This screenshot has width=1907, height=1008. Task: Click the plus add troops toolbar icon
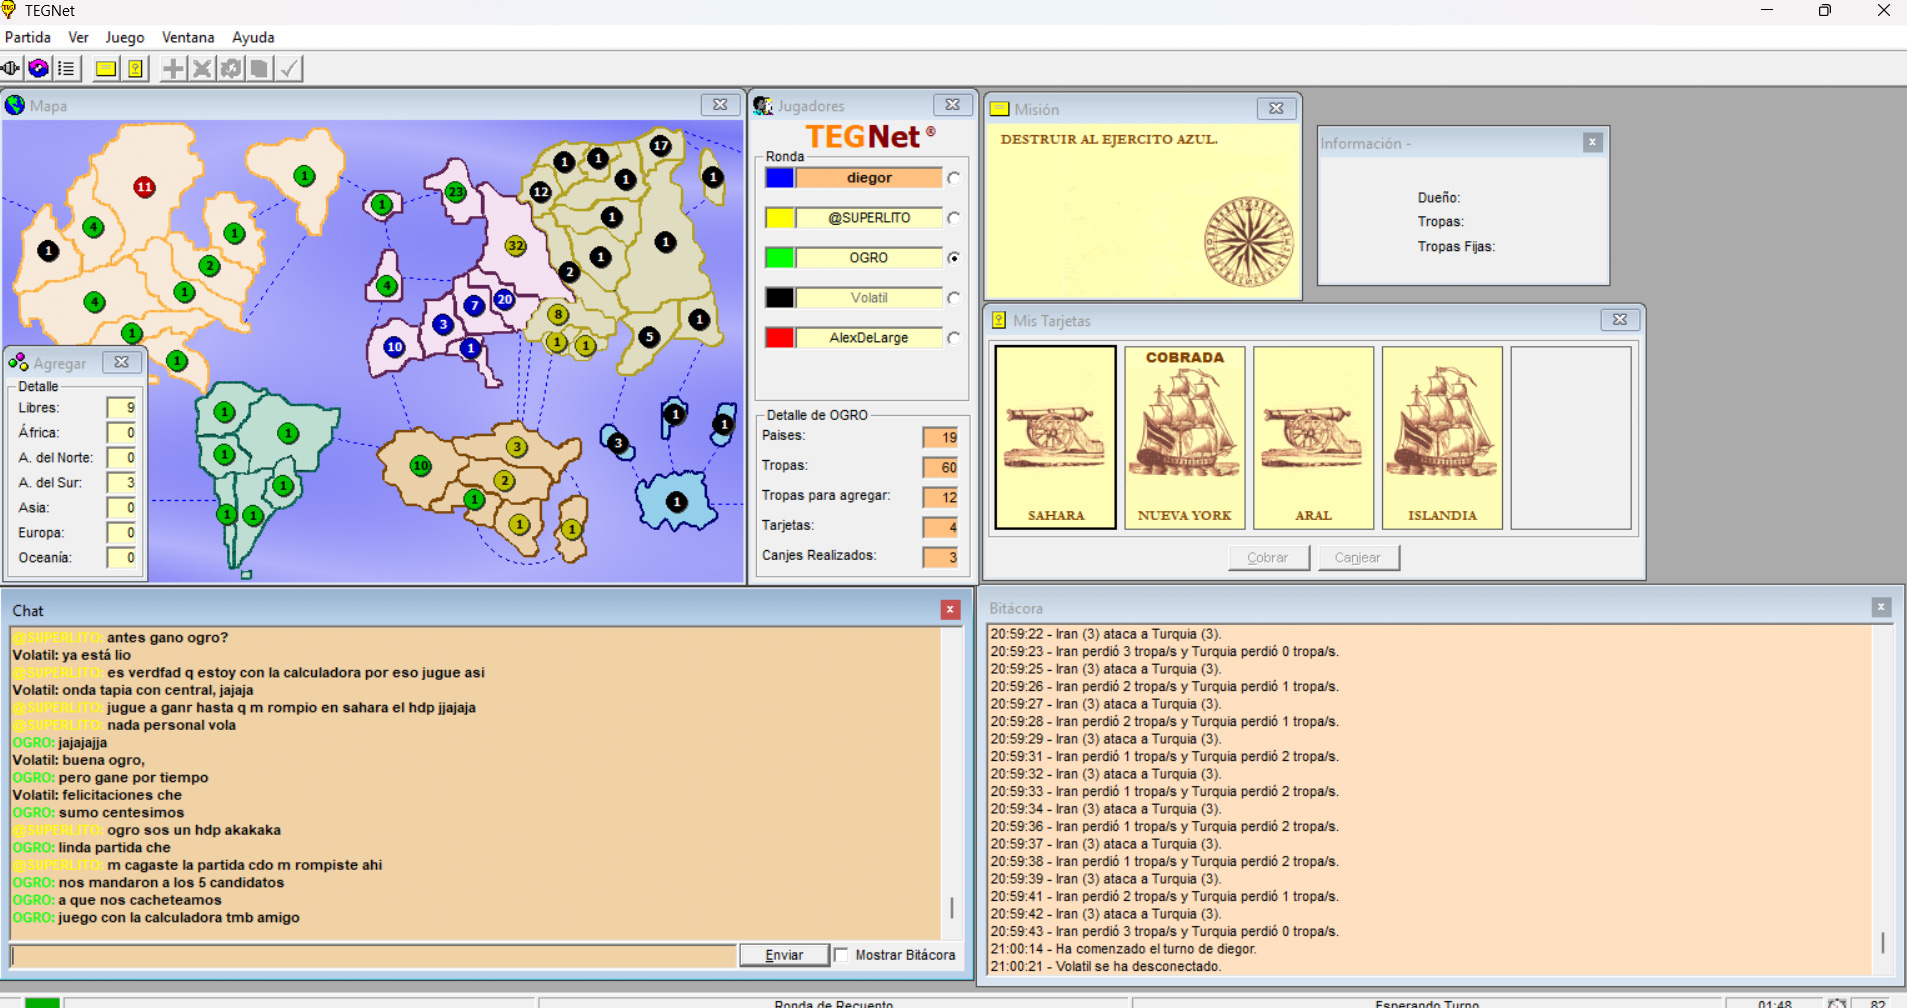pyautogui.click(x=173, y=68)
